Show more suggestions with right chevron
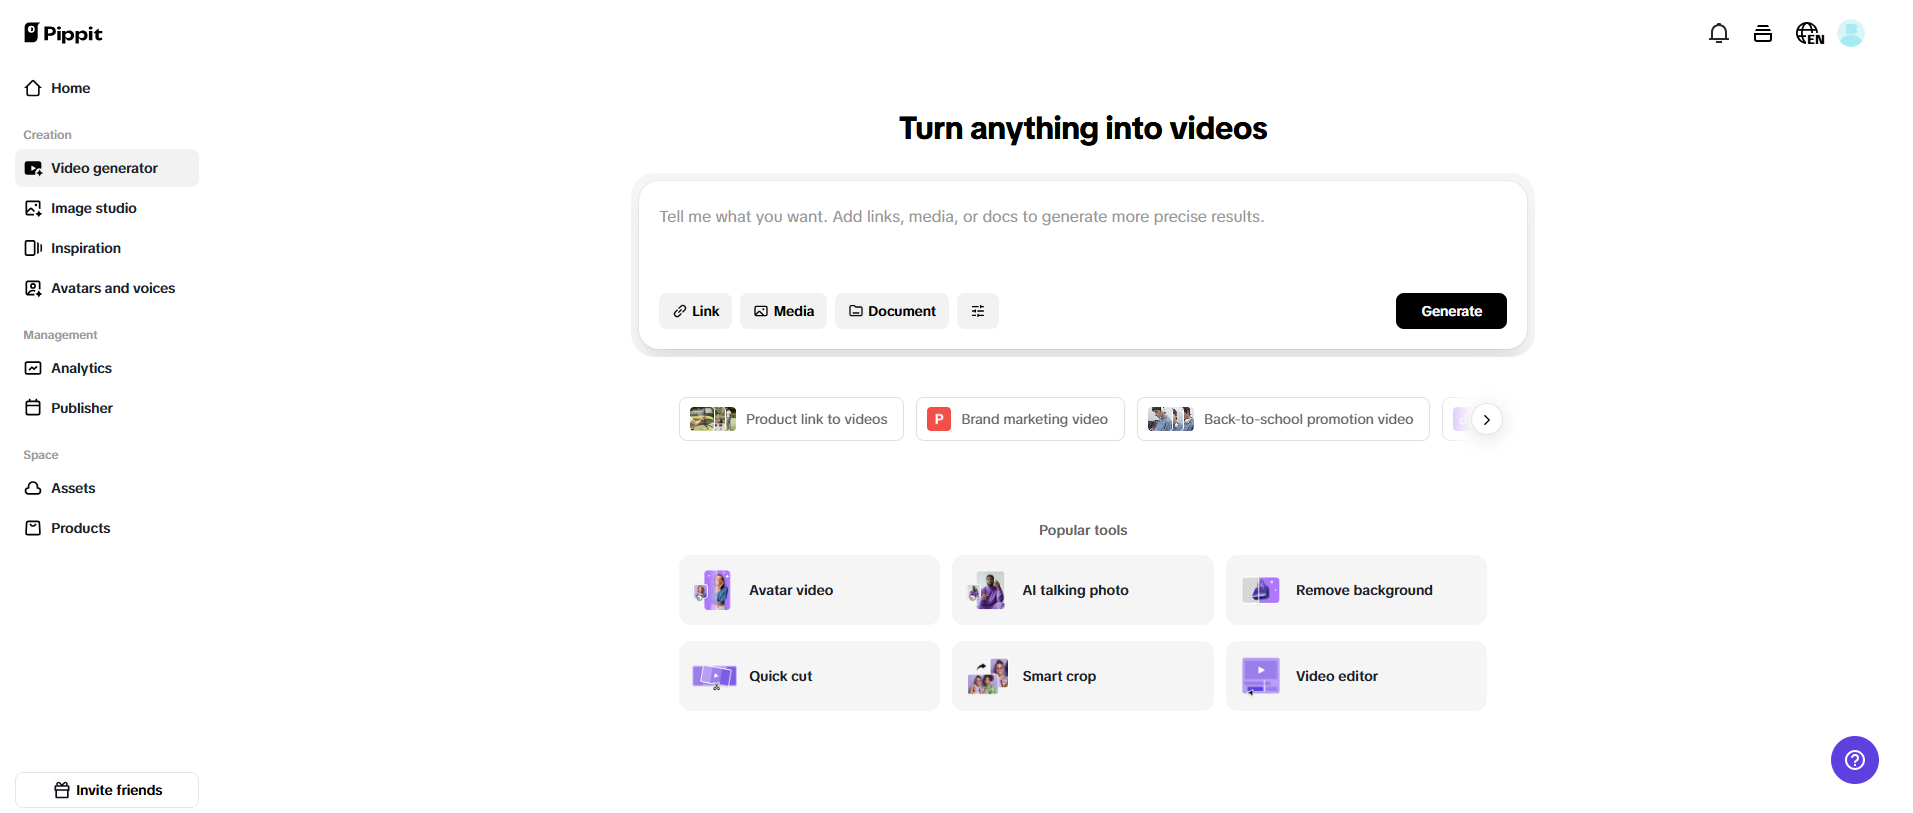 tap(1487, 420)
